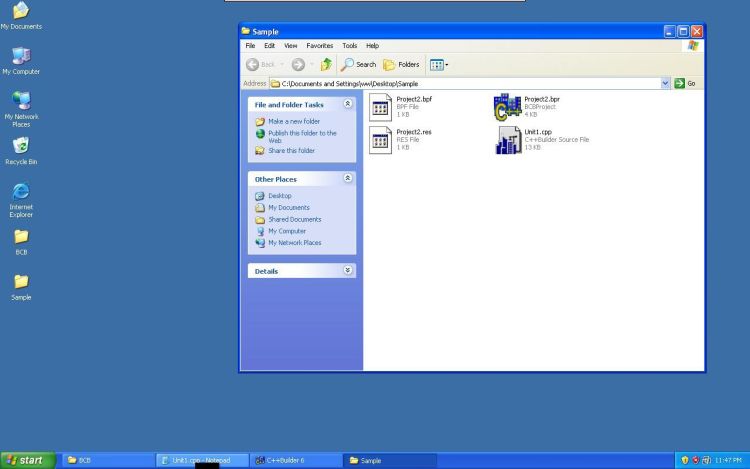Screen dimensions: 750x469
Task: Maximize the Sample window
Action: pos(683,32)
